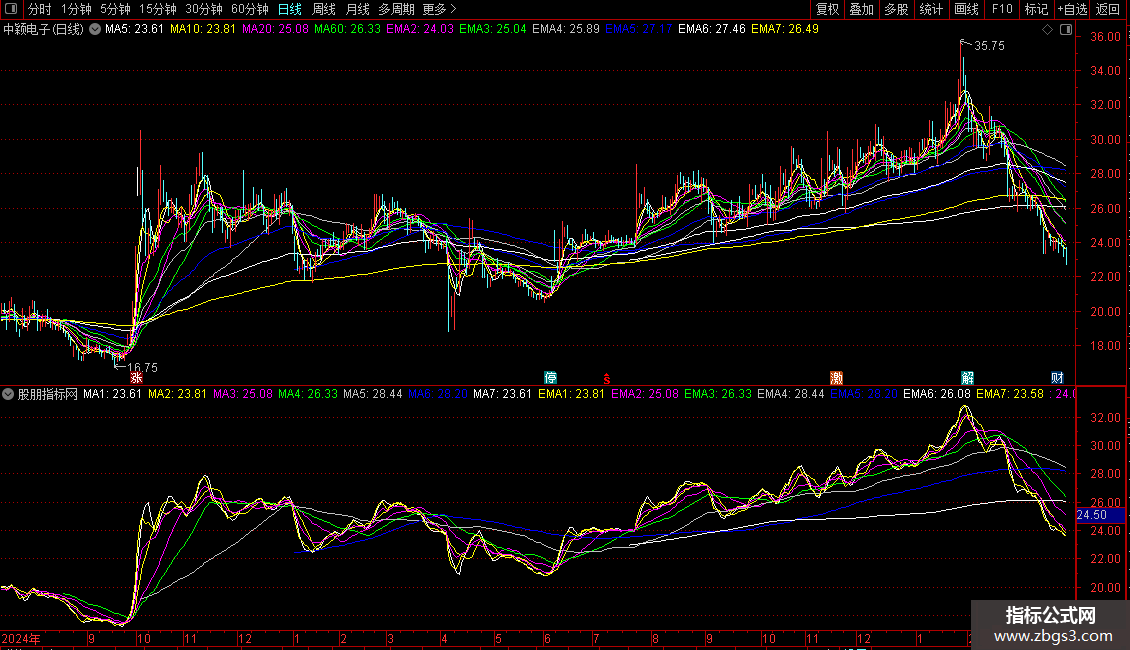Viewport: 1130px width, 650px height.
Task: Click the 叠加 overlay button
Action: pos(862,9)
